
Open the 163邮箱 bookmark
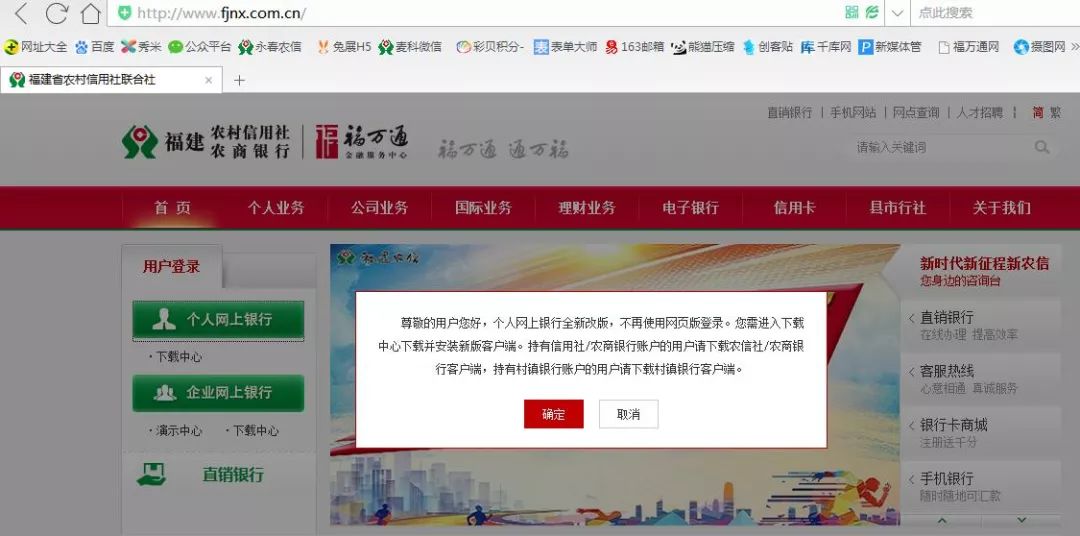(634, 47)
